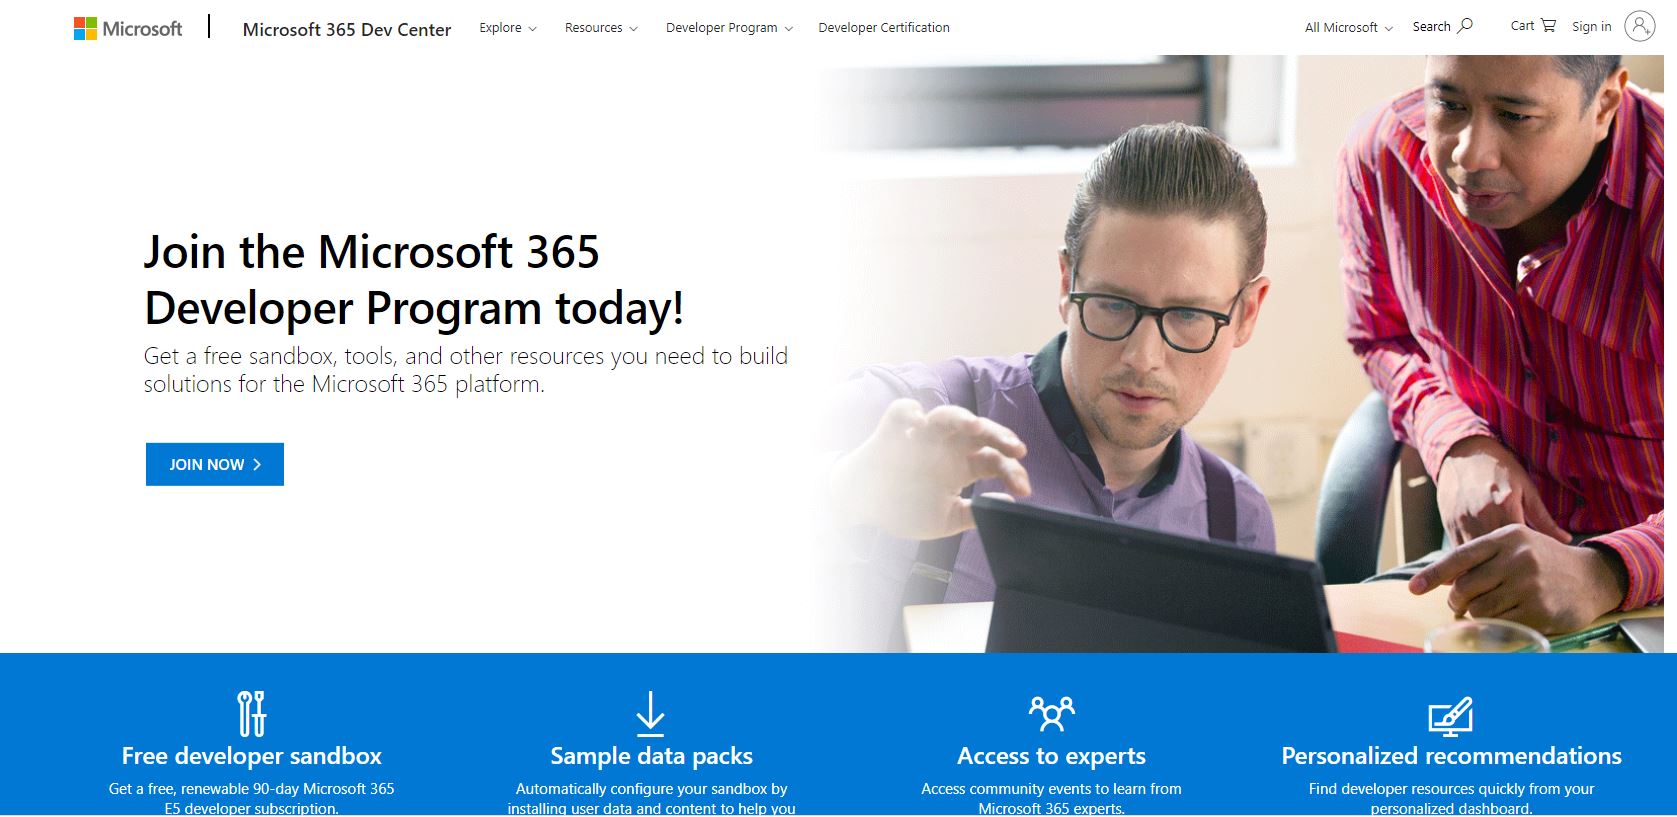Image resolution: width=1677 pixels, height=817 pixels.
Task: Open the shopping cart icon
Action: pos(1548,26)
